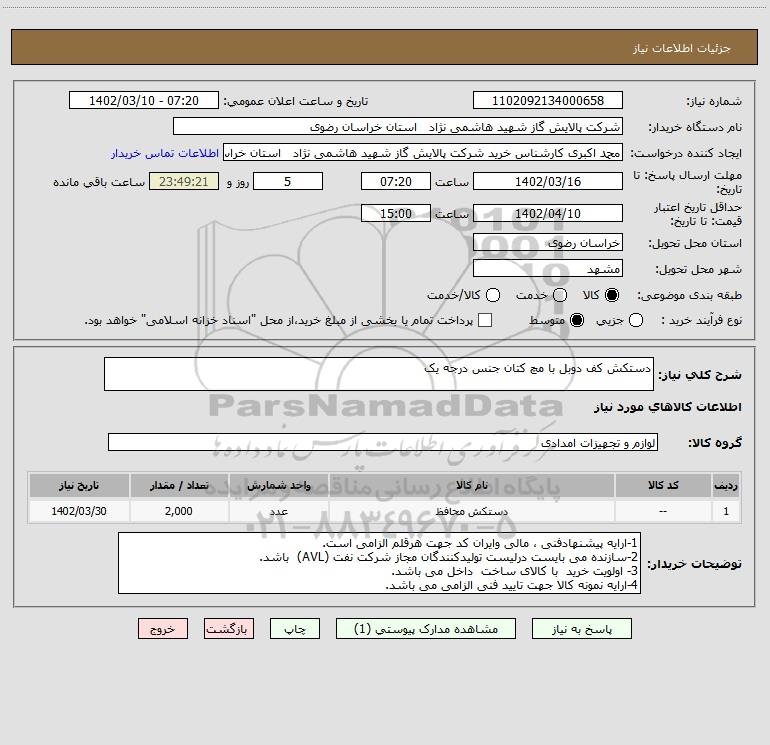Viewport: 770px width, 745px height.
Task: Click the response deadline time 07:20 field
Action: (396, 182)
